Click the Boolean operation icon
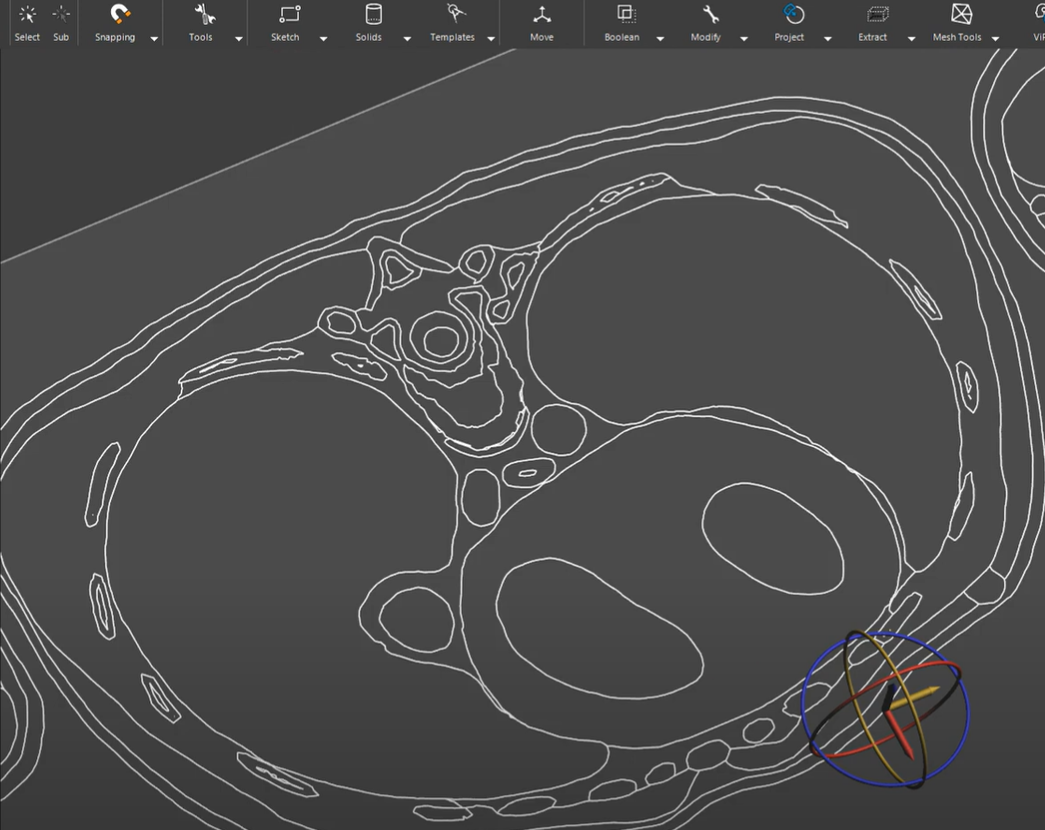 point(626,15)
